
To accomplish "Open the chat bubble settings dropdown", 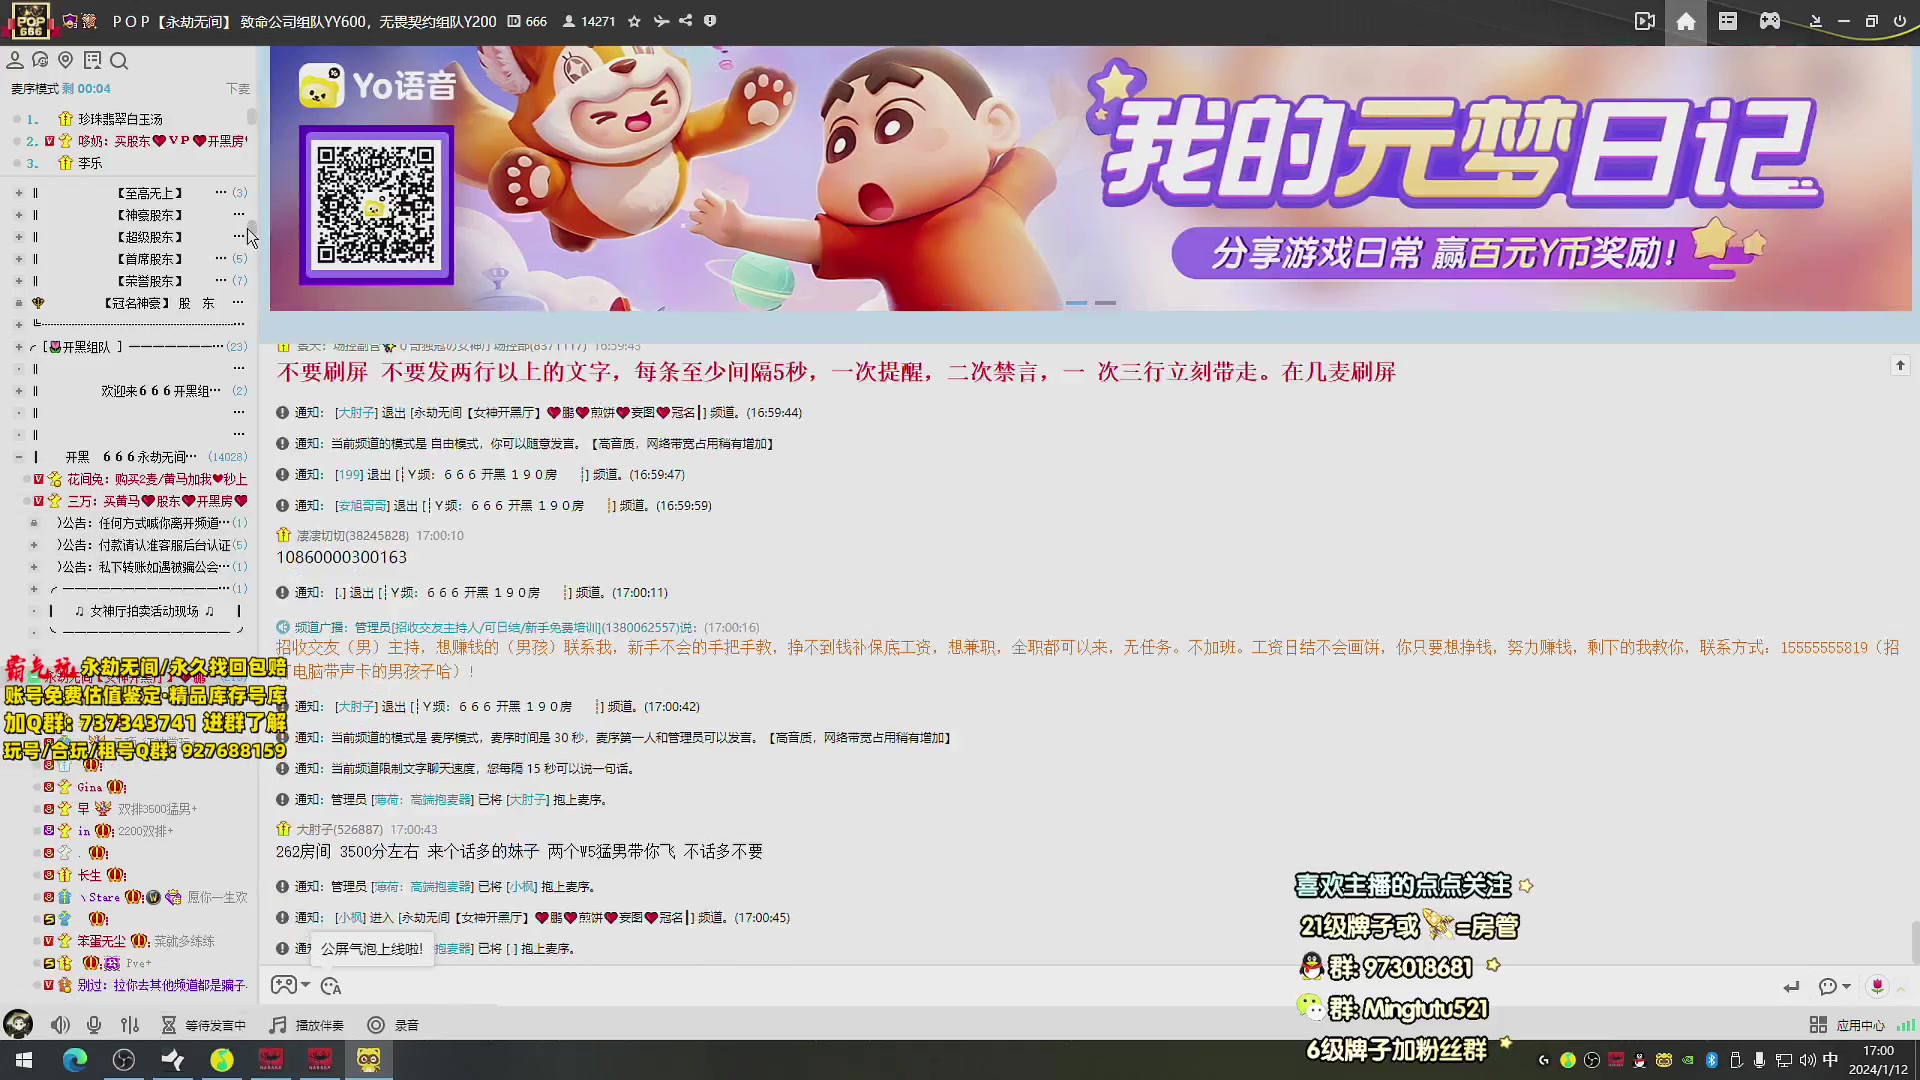I will point(1834,987).
